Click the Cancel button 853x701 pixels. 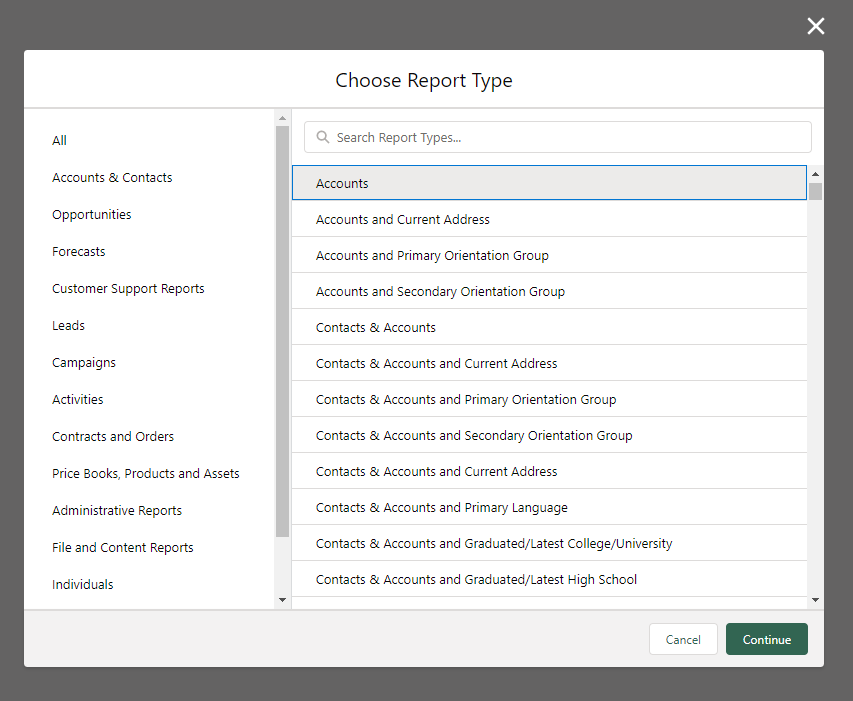click(683, 640)
